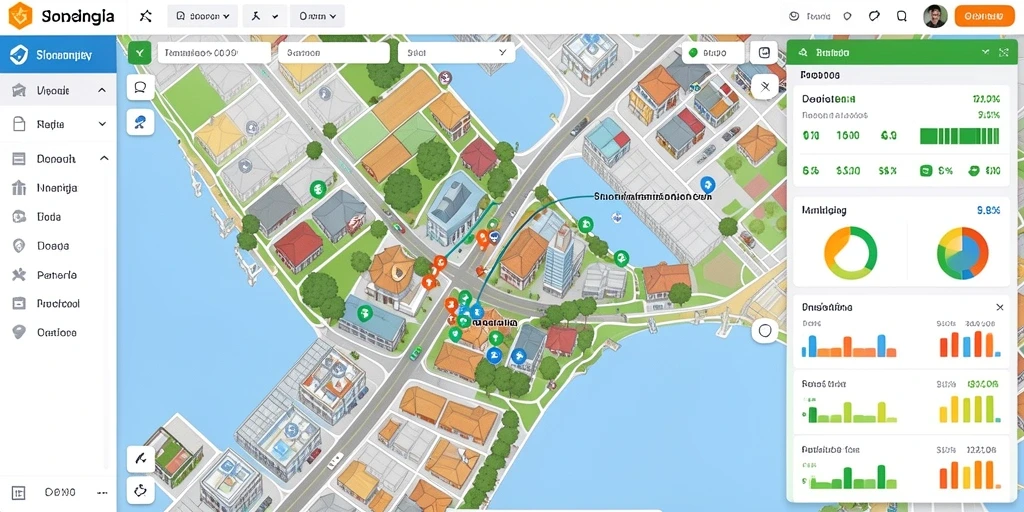Click the segmented green progress bar in the panel

959,136
